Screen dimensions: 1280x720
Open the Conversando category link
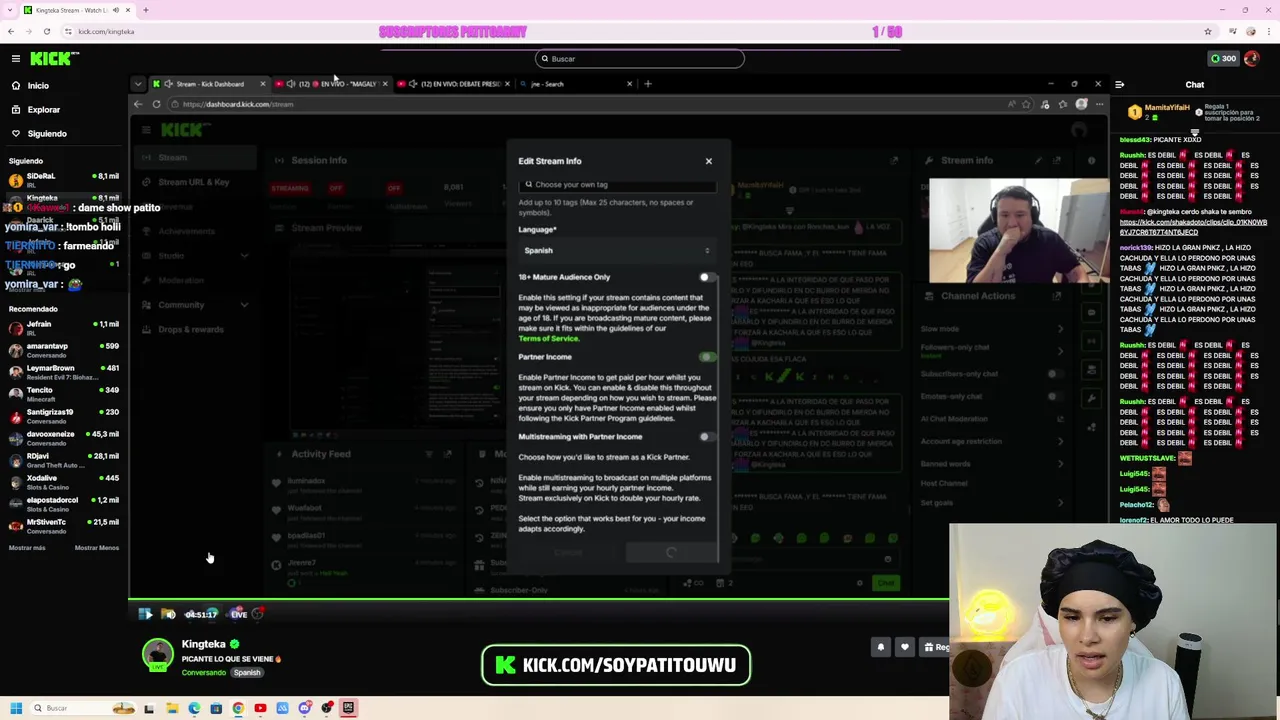203,673
